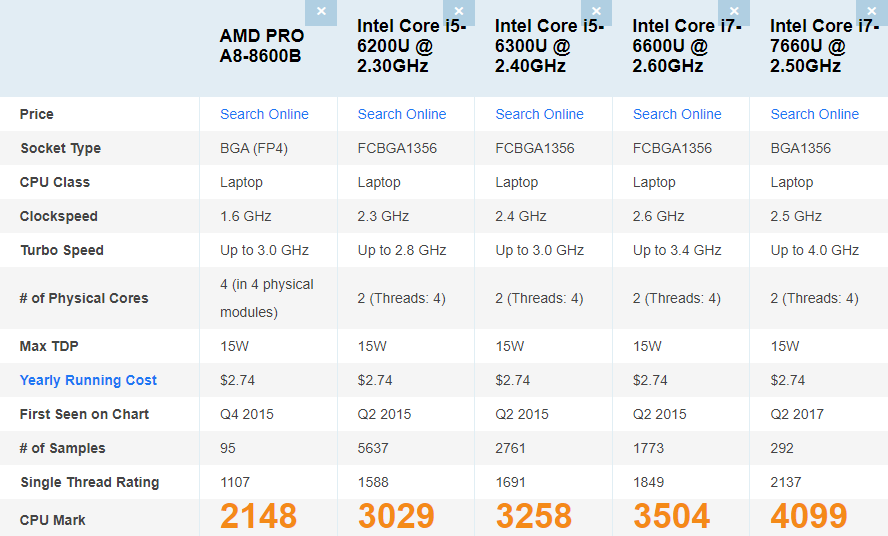This screenshot has height=536, width=888.
Task: Select the Intel Core i7-7660U @ 2.50GHz heading
Action: 825,46
